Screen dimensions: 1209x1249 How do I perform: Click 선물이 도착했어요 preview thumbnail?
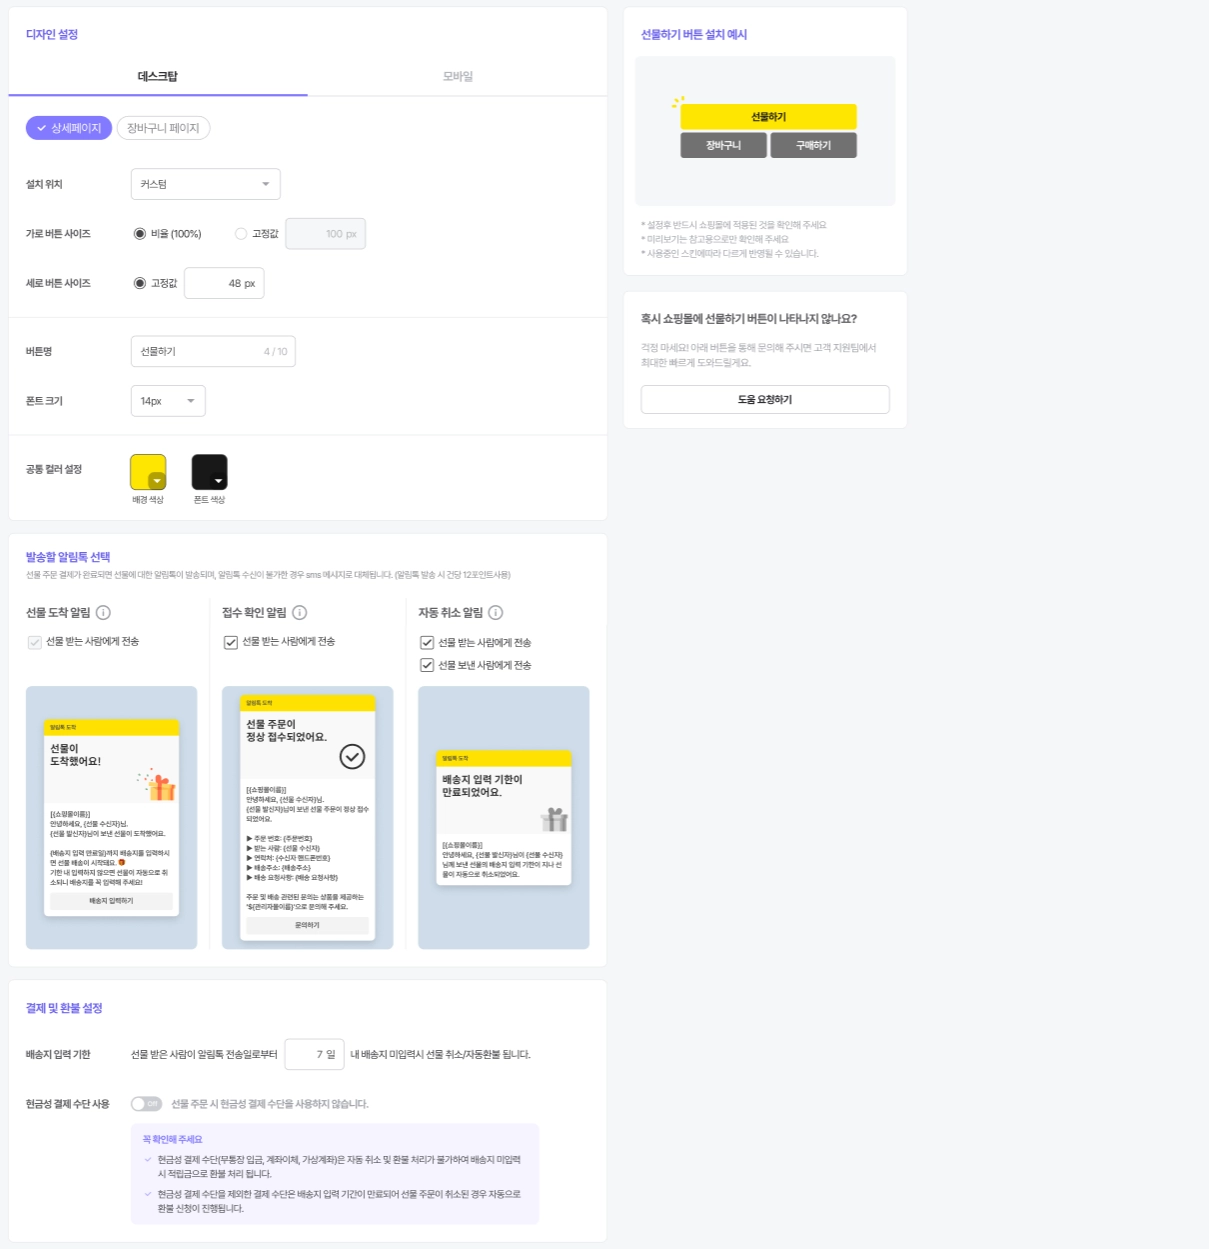pos(111,818)
